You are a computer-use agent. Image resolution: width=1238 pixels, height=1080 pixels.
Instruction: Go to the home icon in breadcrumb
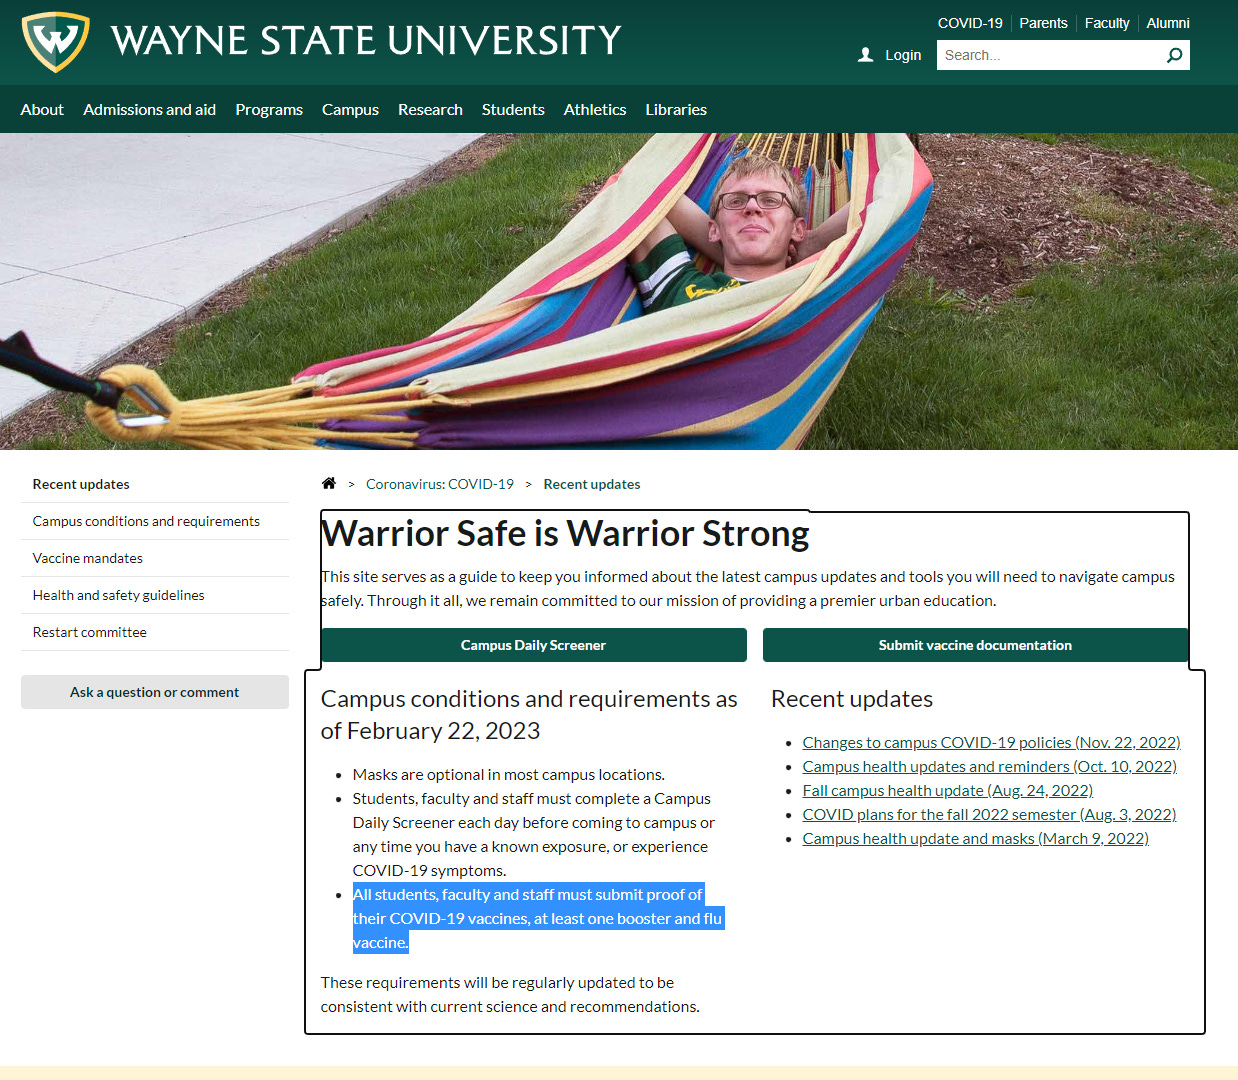tap(329, 483)
